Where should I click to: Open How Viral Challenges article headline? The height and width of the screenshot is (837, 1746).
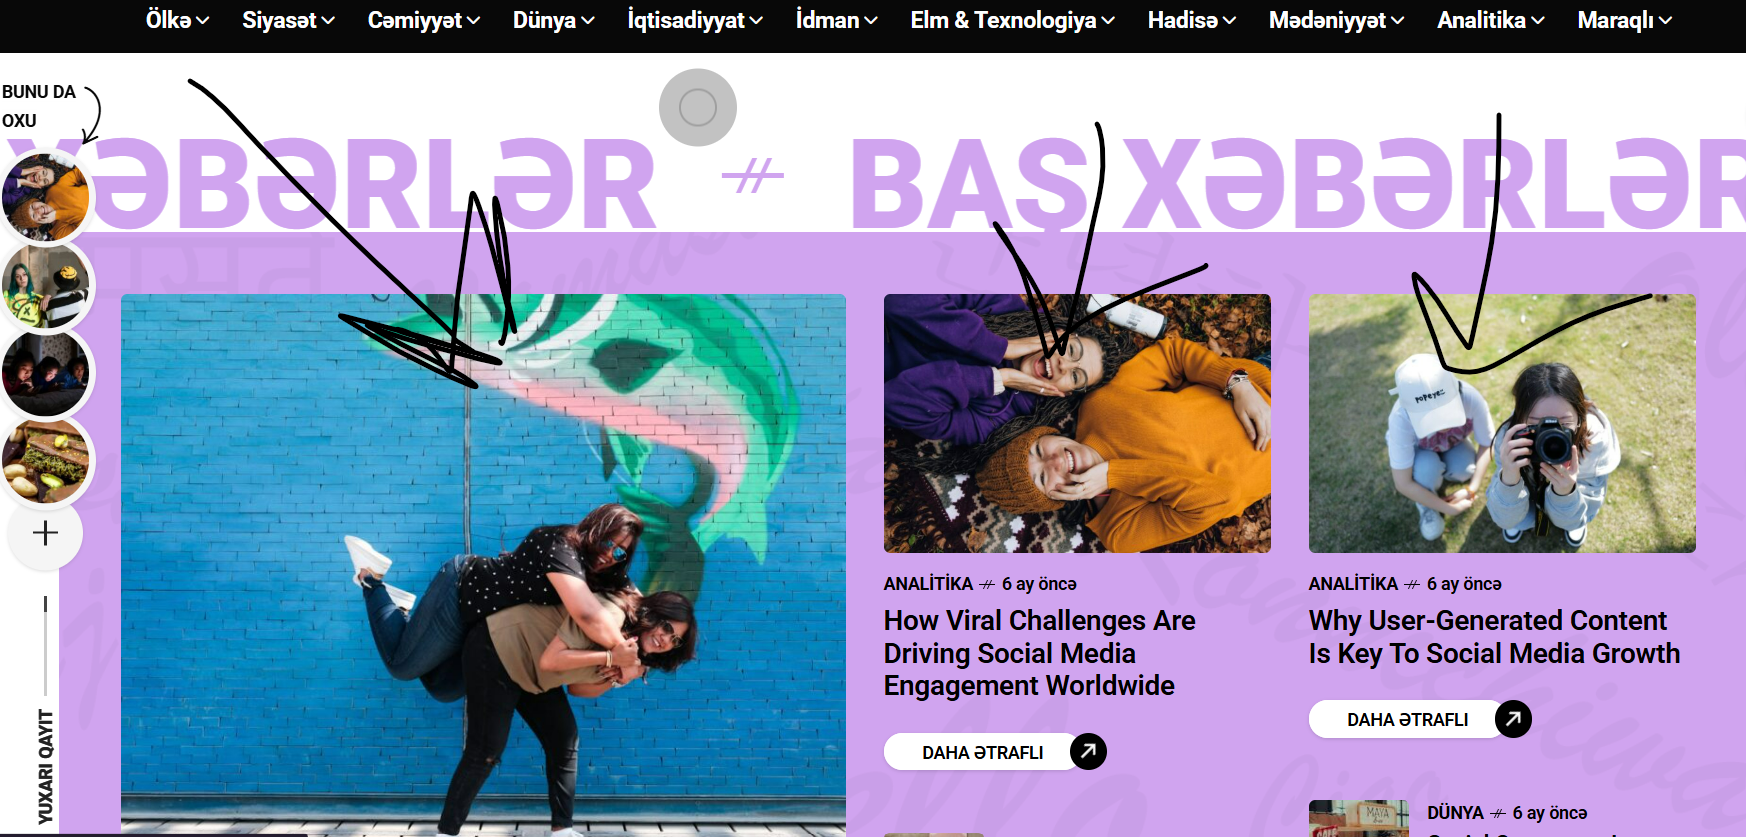click(1039, 653)
